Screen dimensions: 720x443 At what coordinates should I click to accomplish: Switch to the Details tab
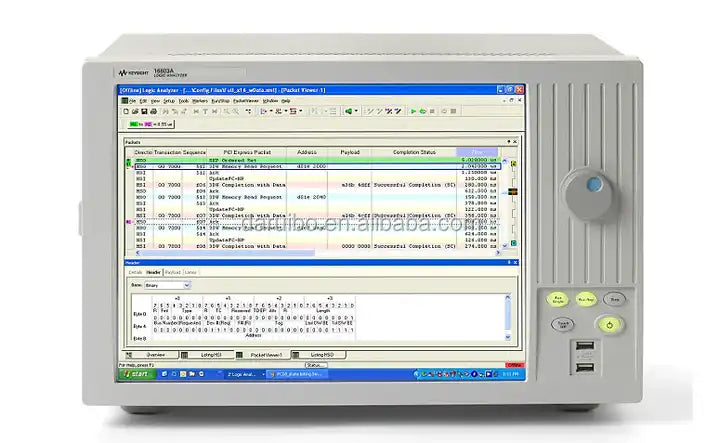coord(135,272)
